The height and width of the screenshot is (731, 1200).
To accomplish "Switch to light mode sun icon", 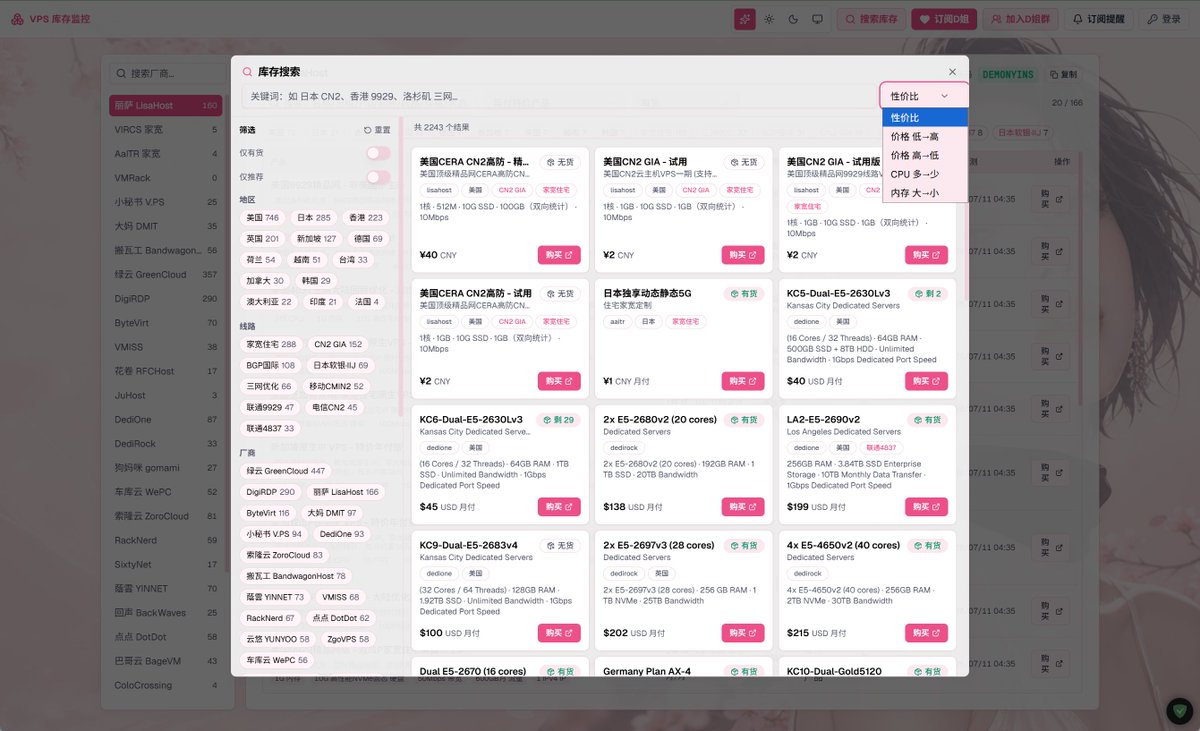I will pyautogui.click(x=769, y=19).
